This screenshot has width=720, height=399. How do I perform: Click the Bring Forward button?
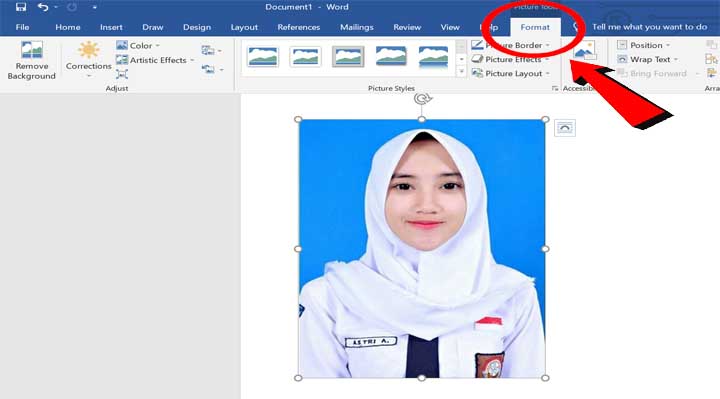652,73
